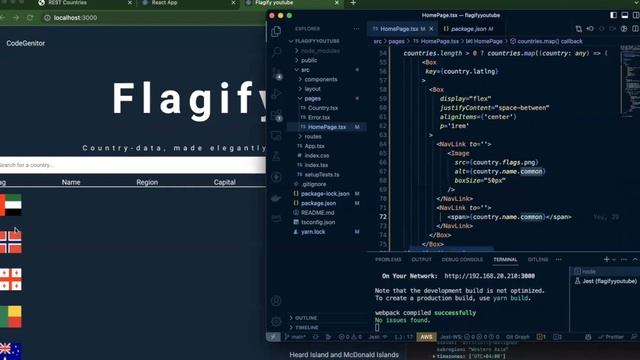This screenshot has width=640, height=360.
Task: Collapse the FLAGIFYYOUTUBE root folder
Action: coord(317,41)
